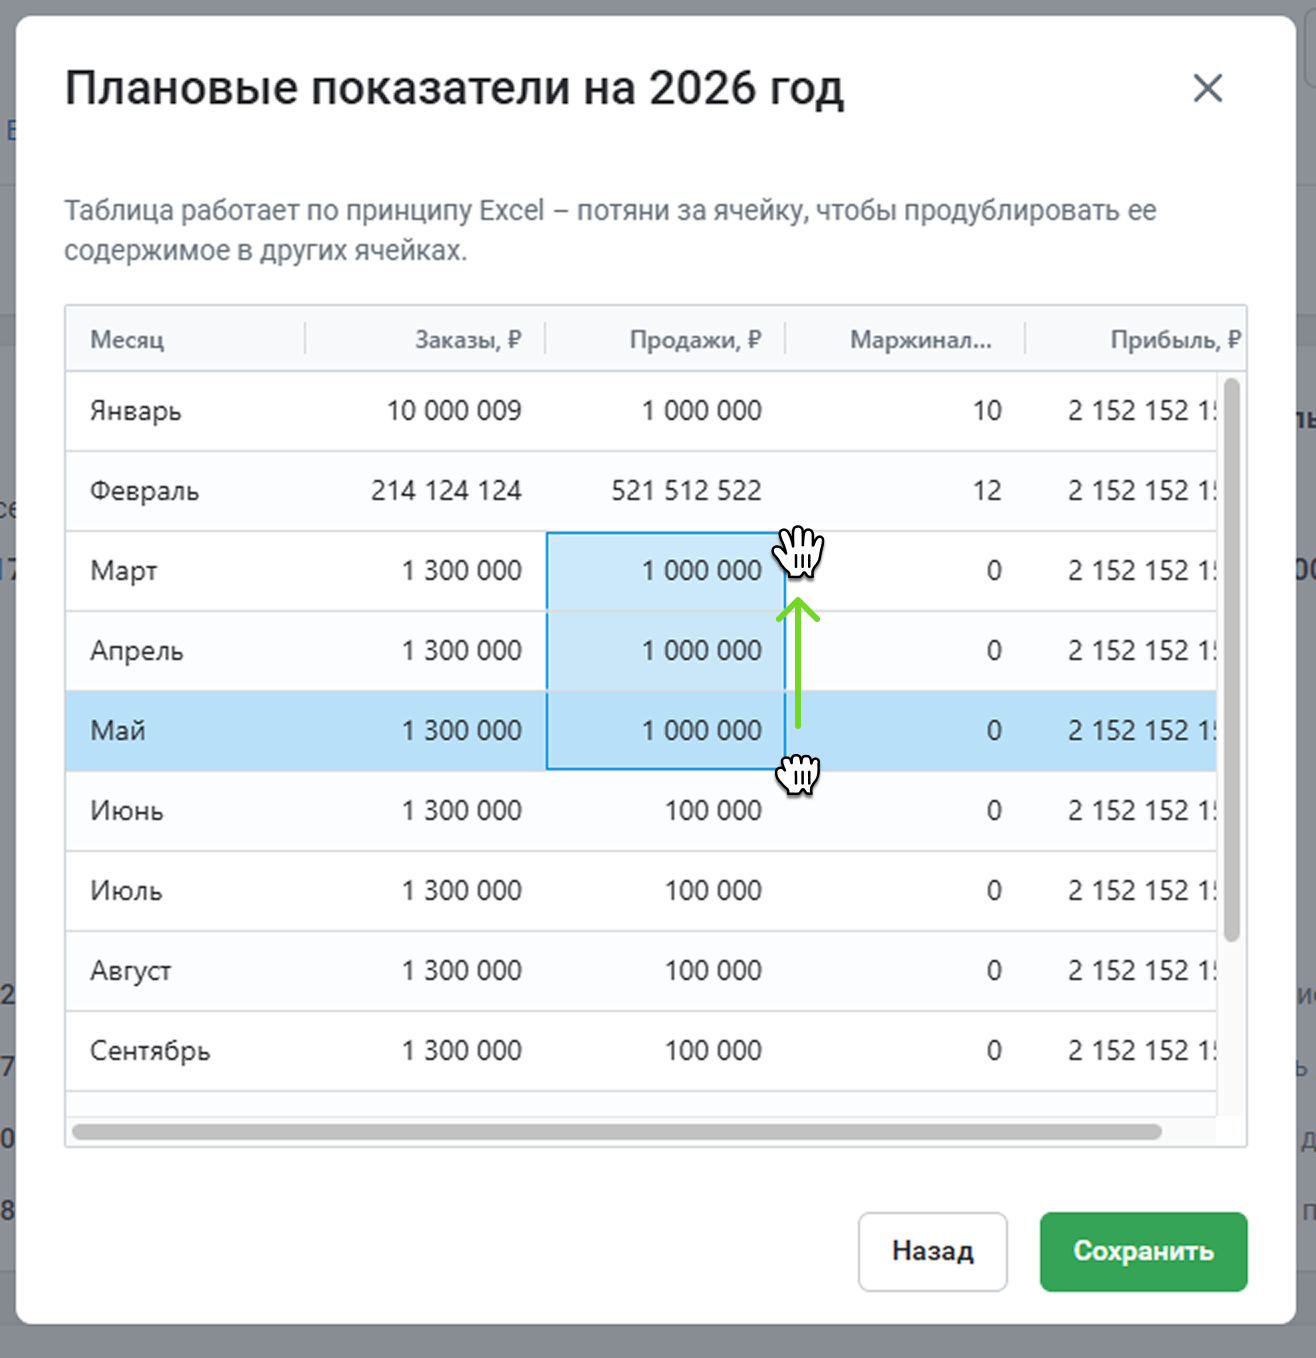
Task: Select June sales cell with 100 000
Action: point(713,811)
